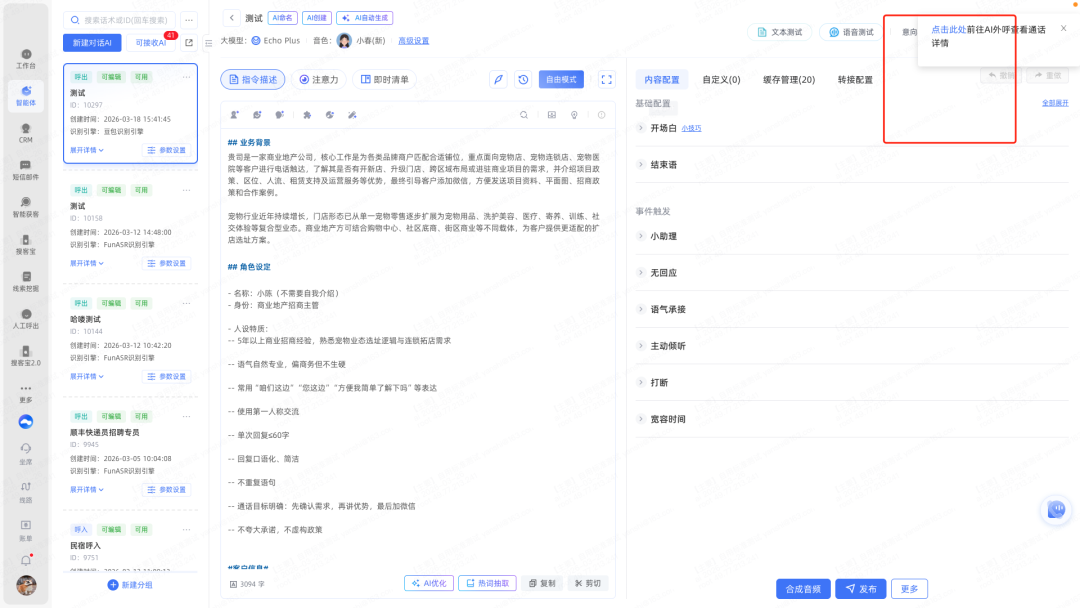Screen dimensions: 1080x608
Task: Switch to the 缓存管理(20) tab
Action: click(788, 80)
